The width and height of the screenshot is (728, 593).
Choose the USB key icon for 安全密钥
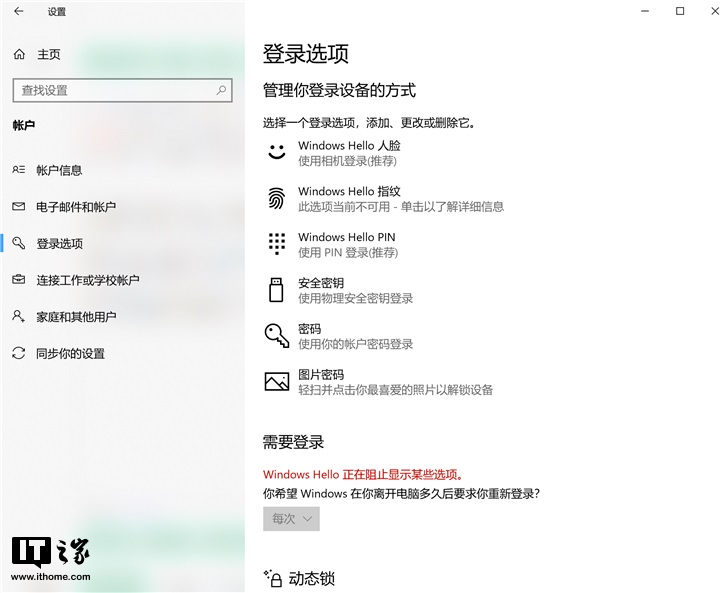pos(276,290)
